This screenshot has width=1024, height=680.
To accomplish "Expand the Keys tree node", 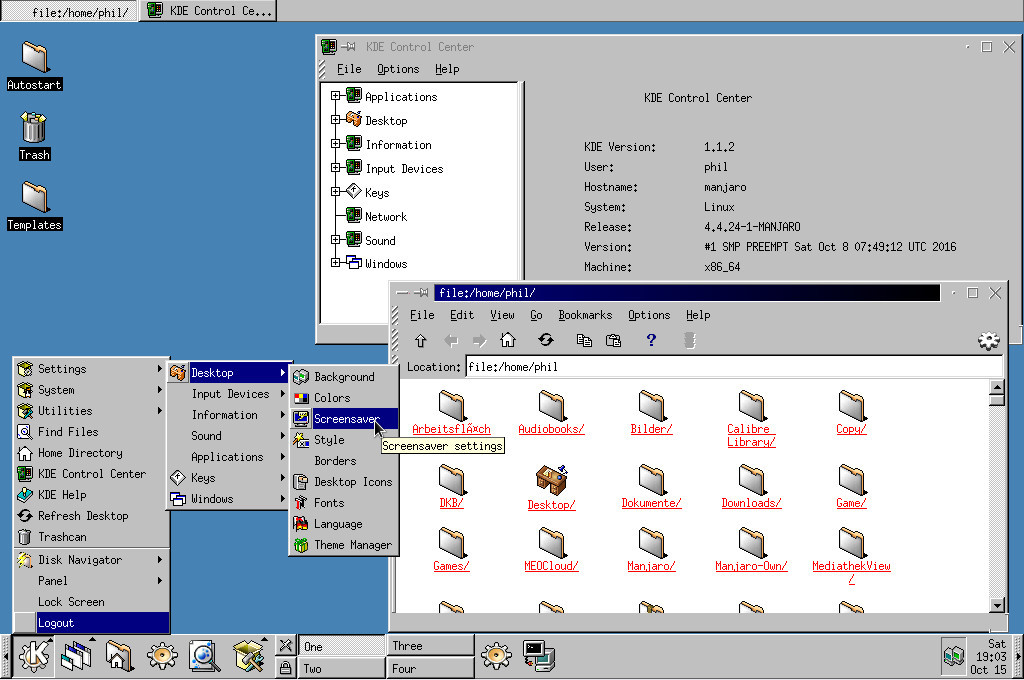I will coord(336,192).
